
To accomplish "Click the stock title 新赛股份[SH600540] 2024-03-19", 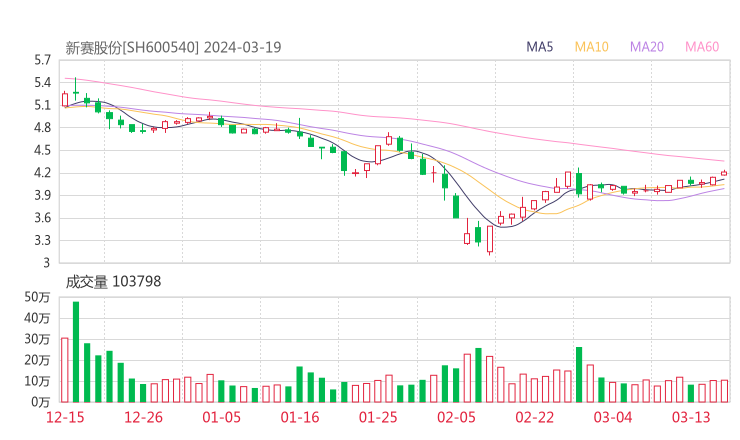I will pyautogui.click(x=173, y=47).
